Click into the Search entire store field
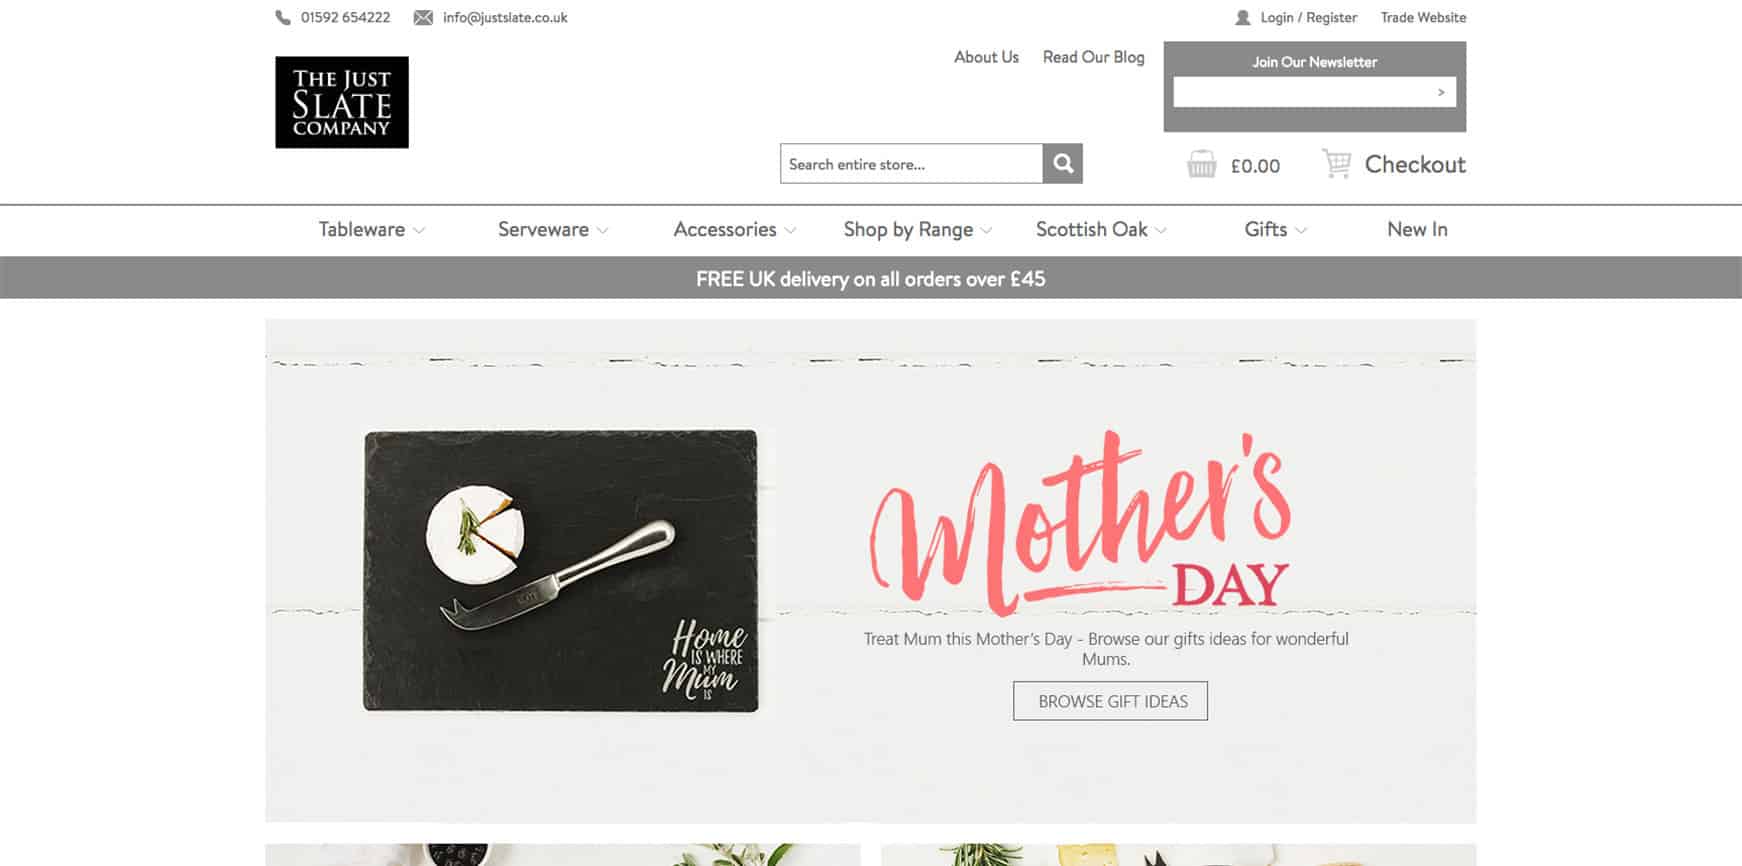This screenshot has width=1742, height=866. coord(911,164)
